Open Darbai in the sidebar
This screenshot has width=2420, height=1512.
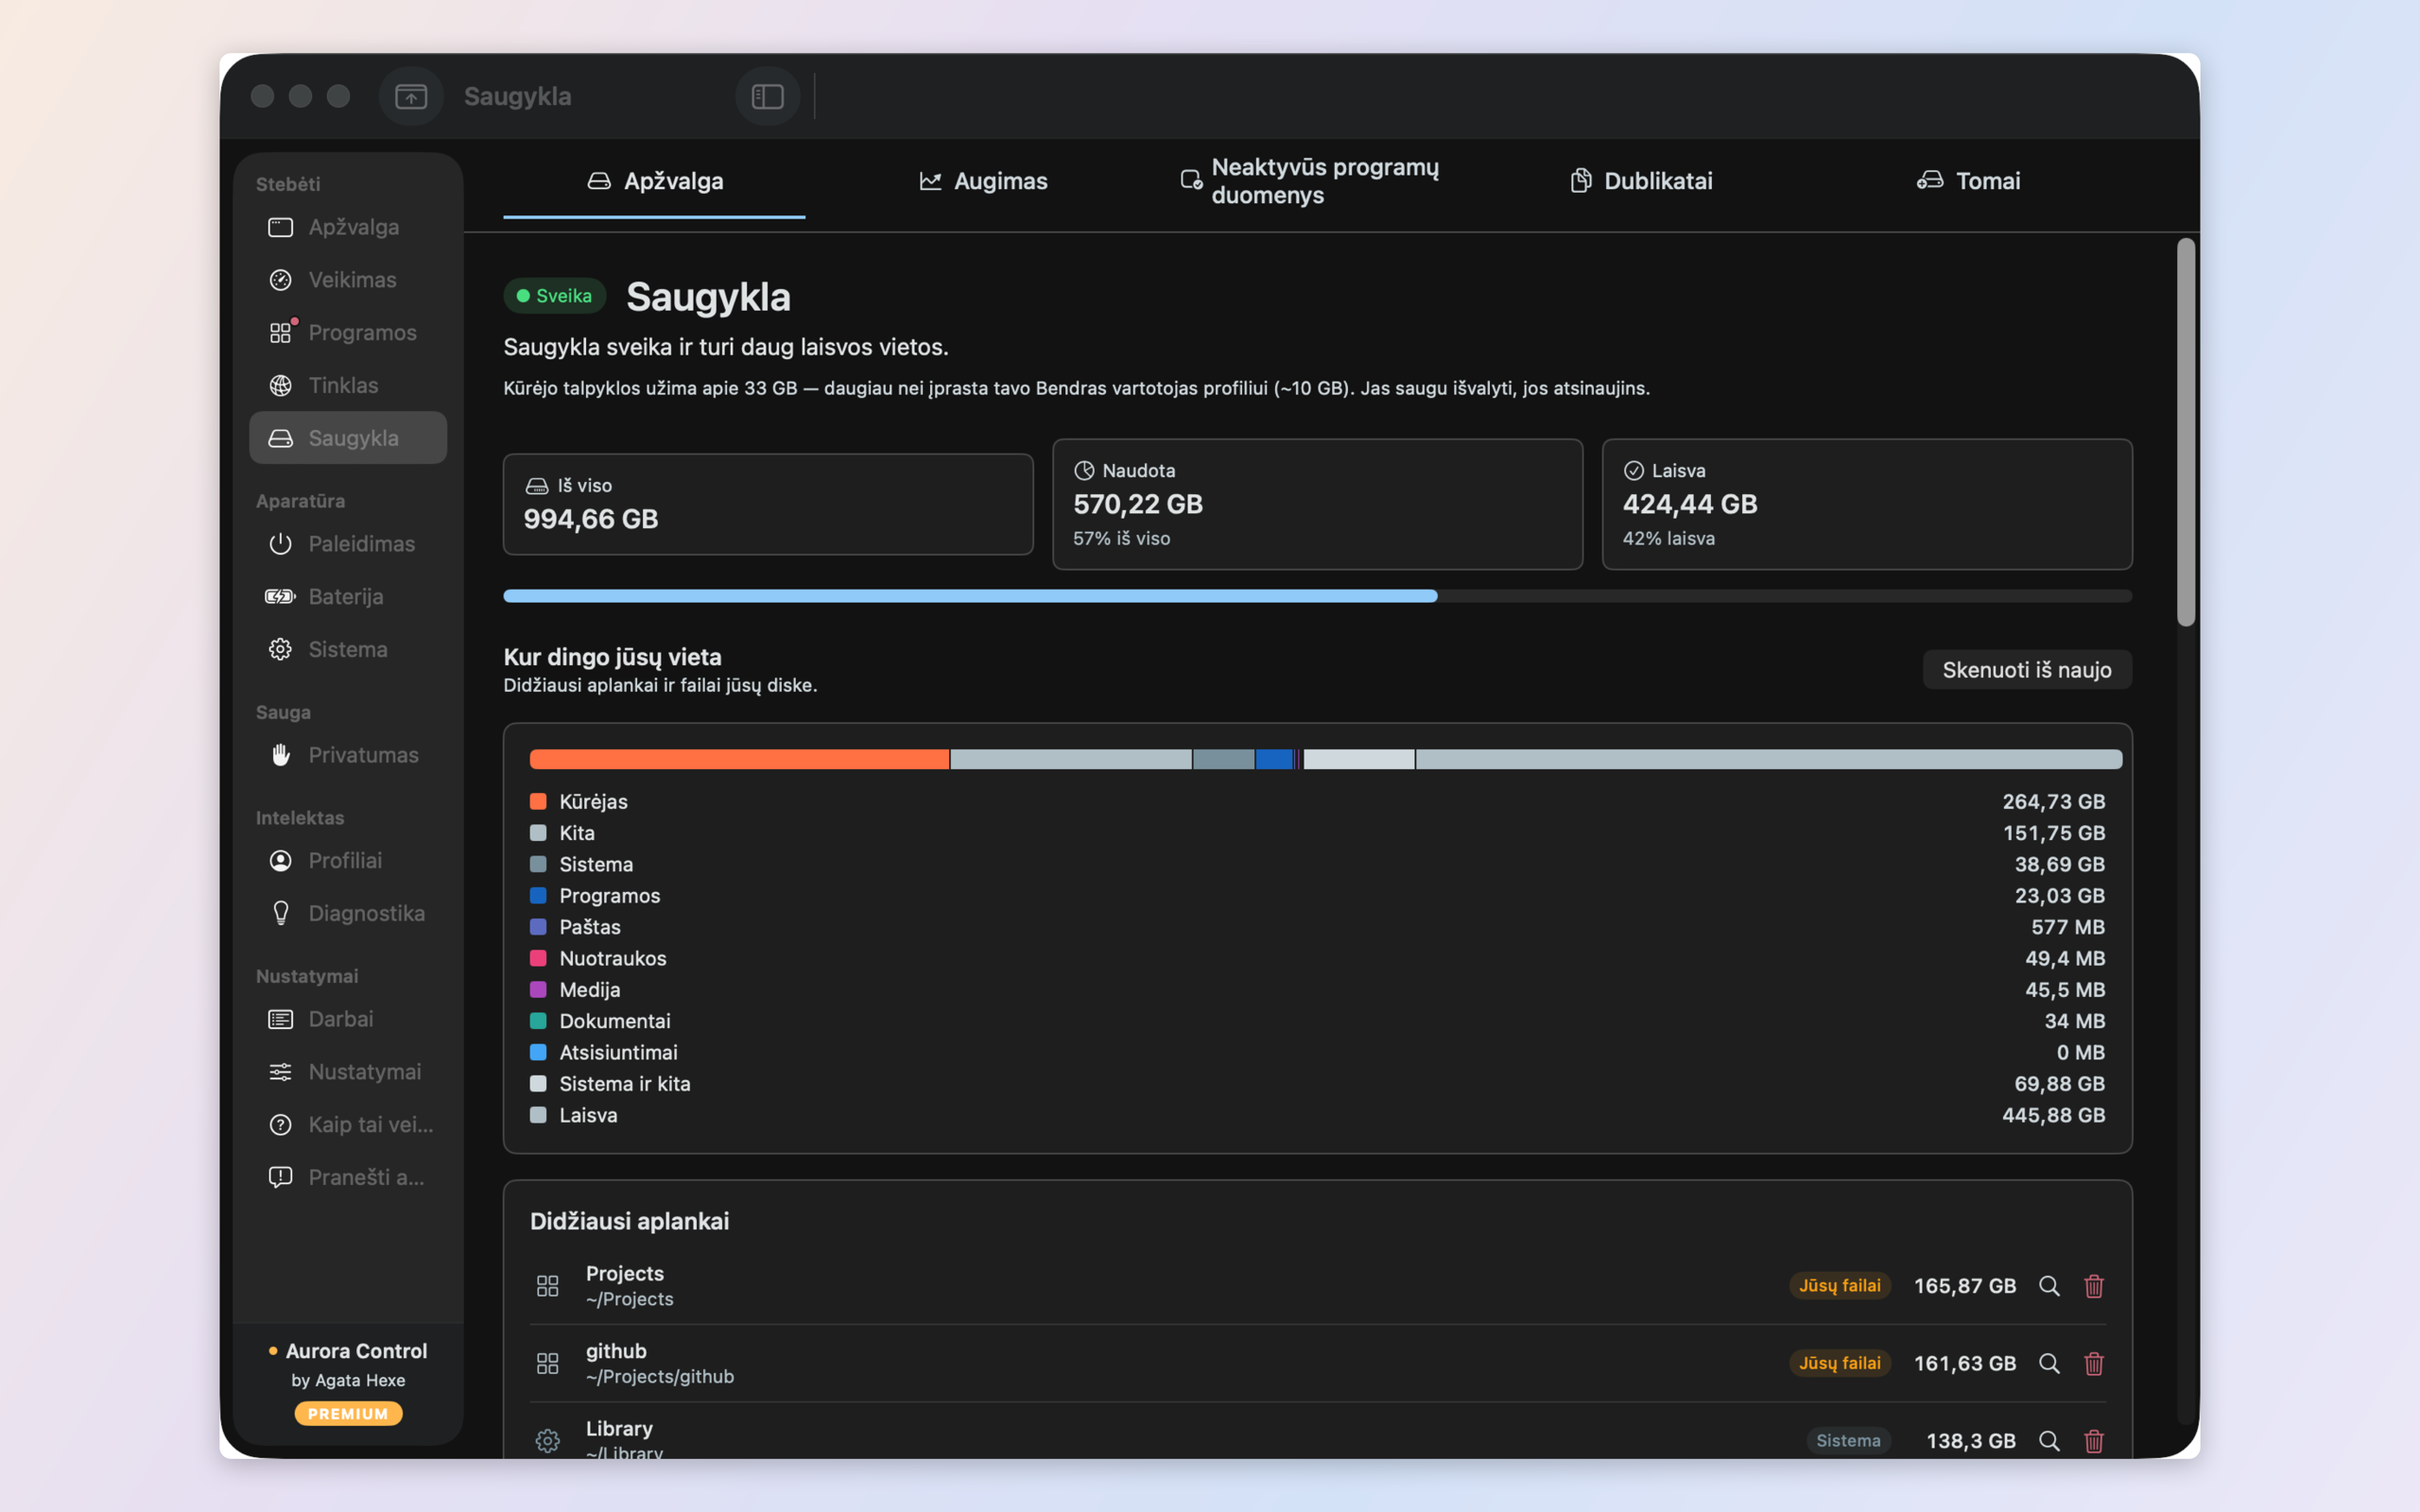[x=348, y=1019]
